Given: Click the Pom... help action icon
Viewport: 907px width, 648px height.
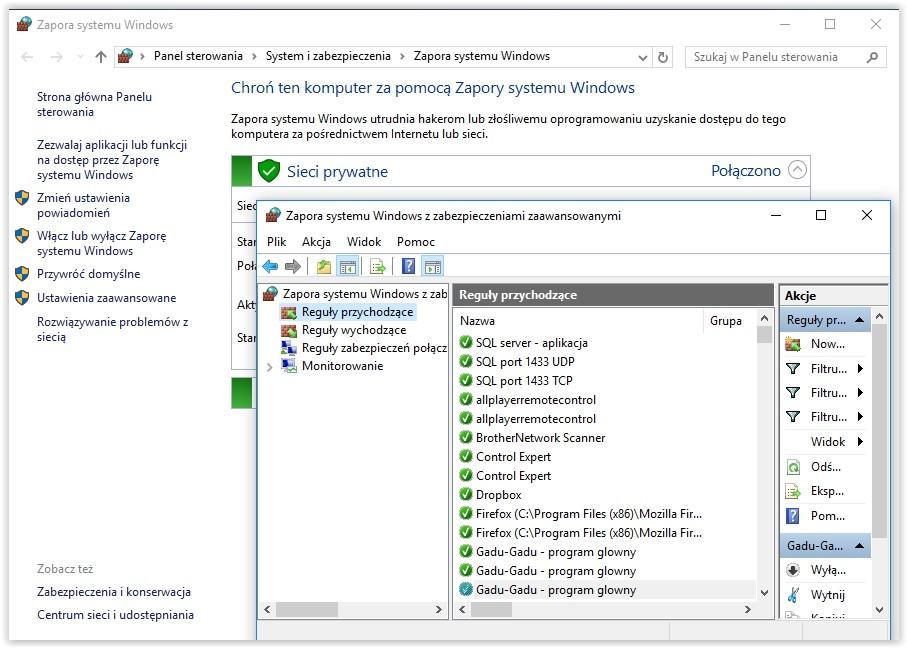Looking at the screenshot, I should 793,516.
